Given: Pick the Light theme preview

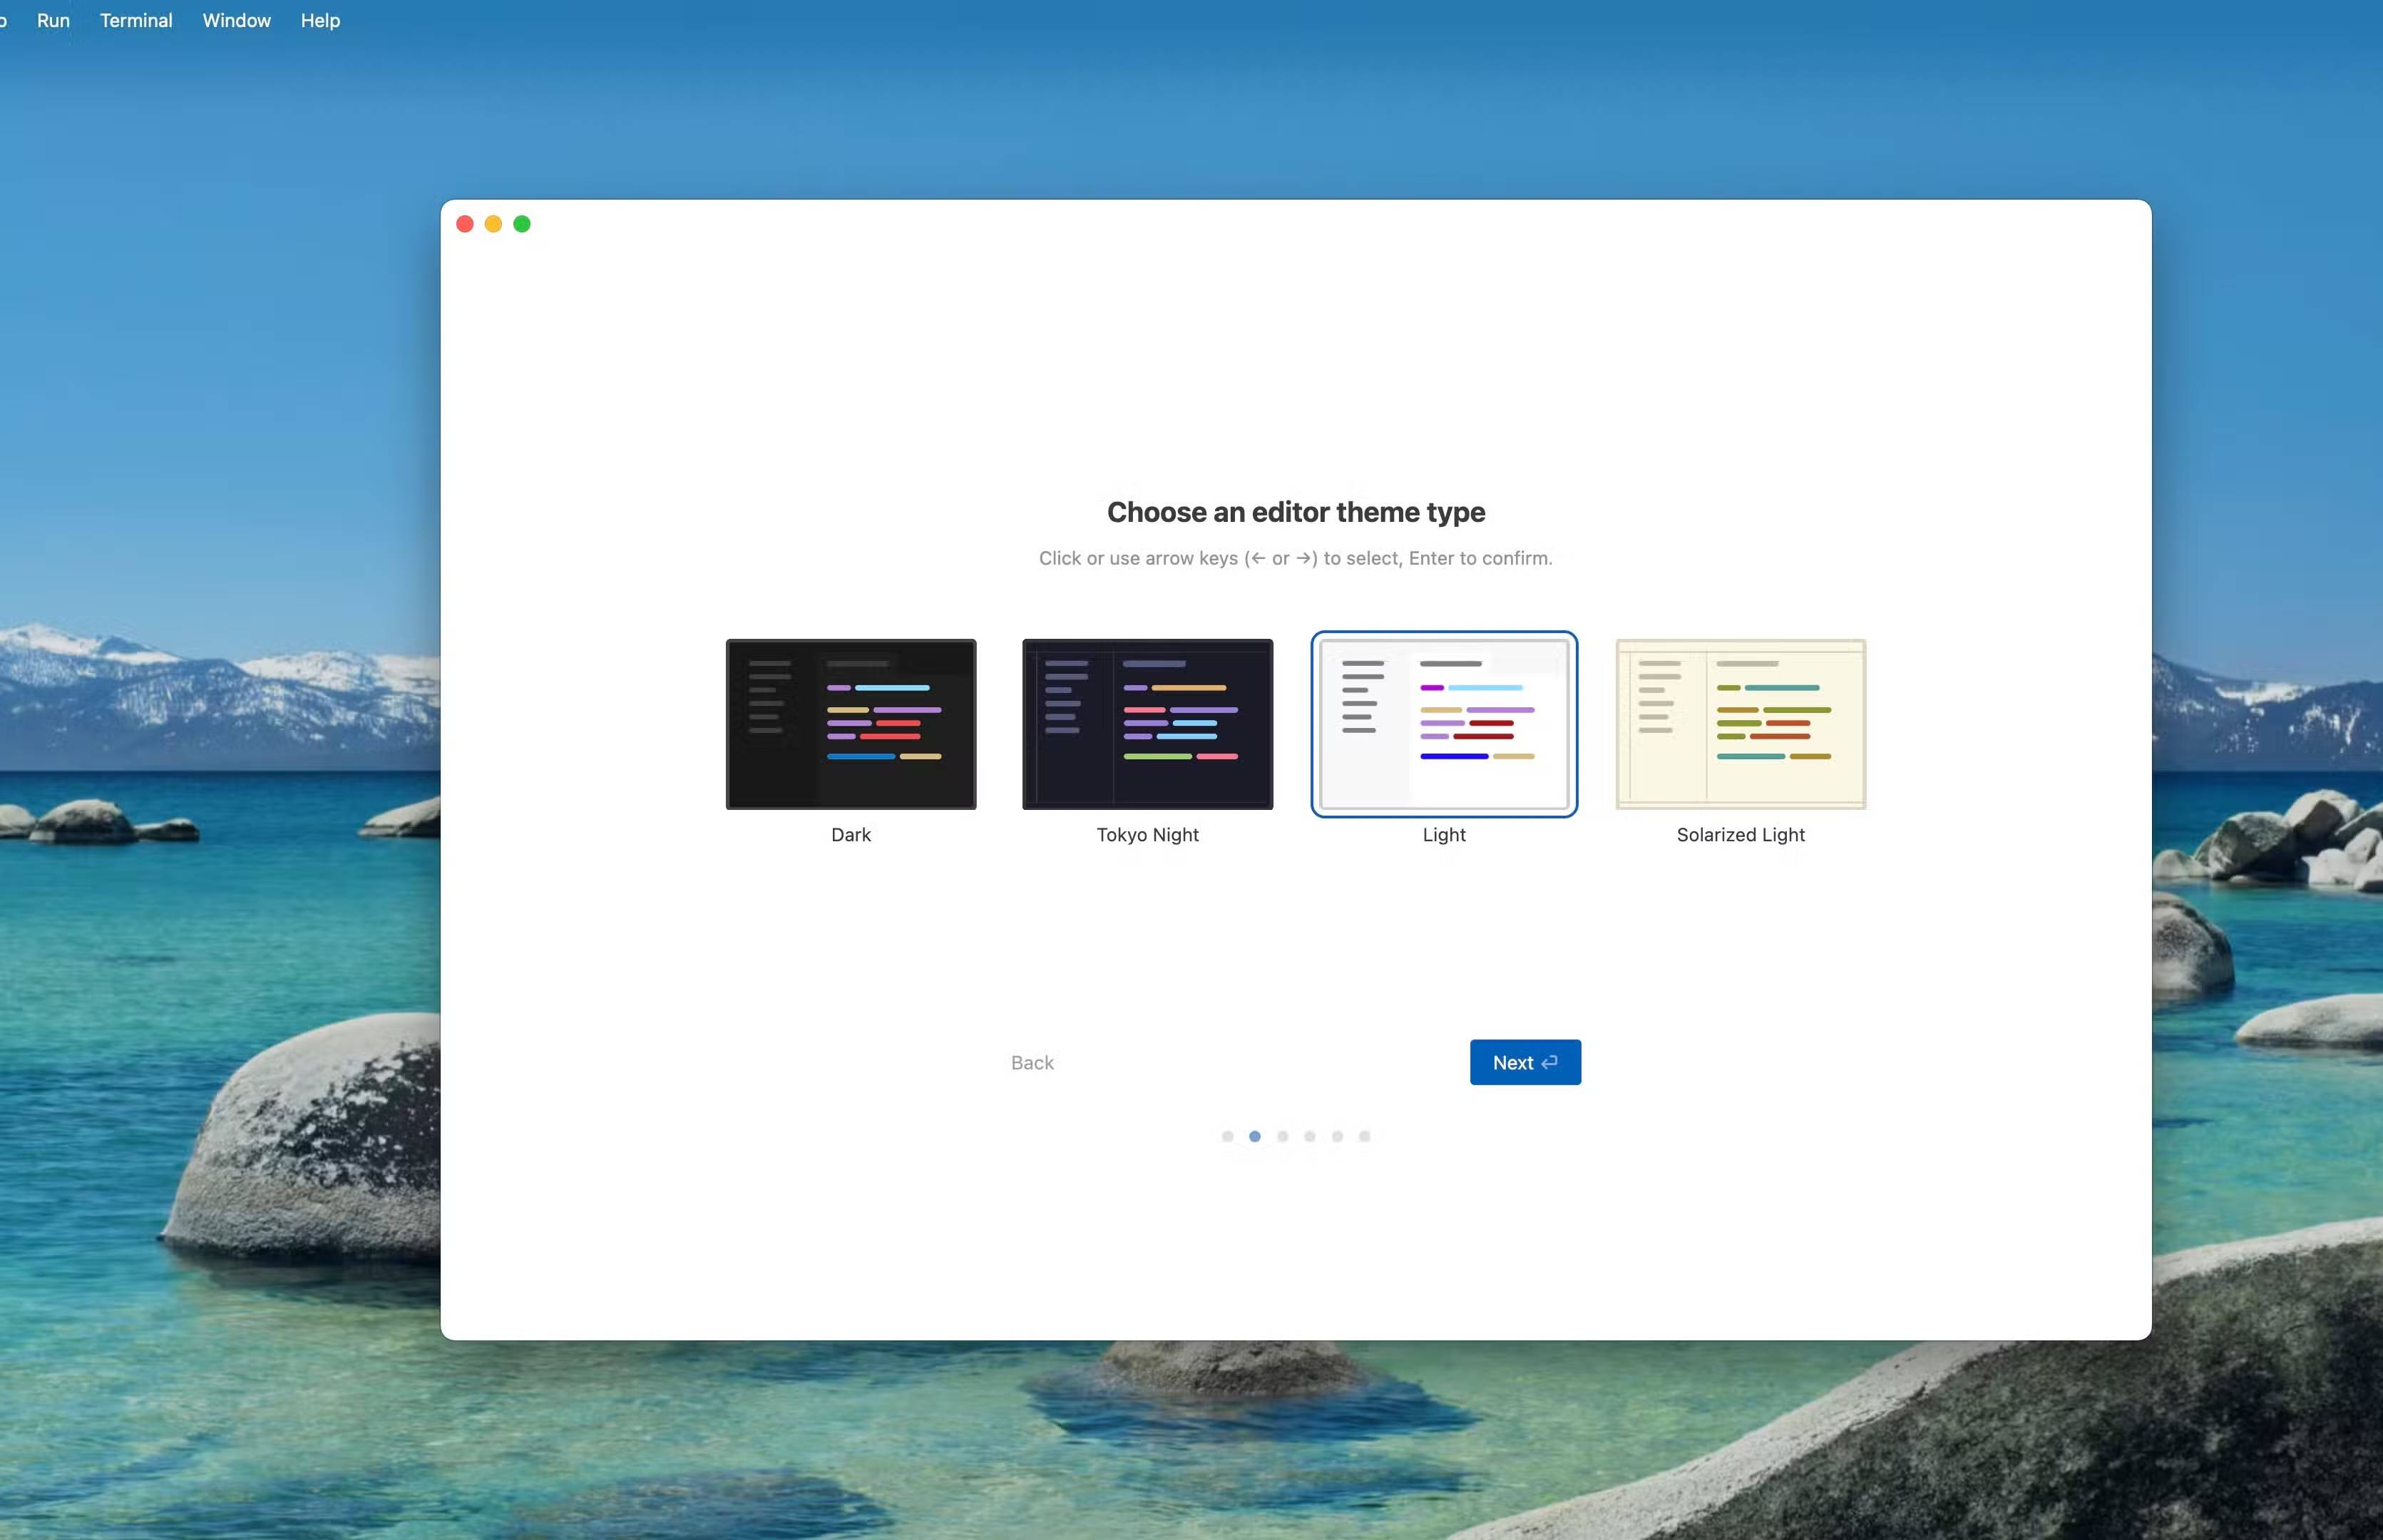Looking at the screenshot, I should tap(1443, 724).
